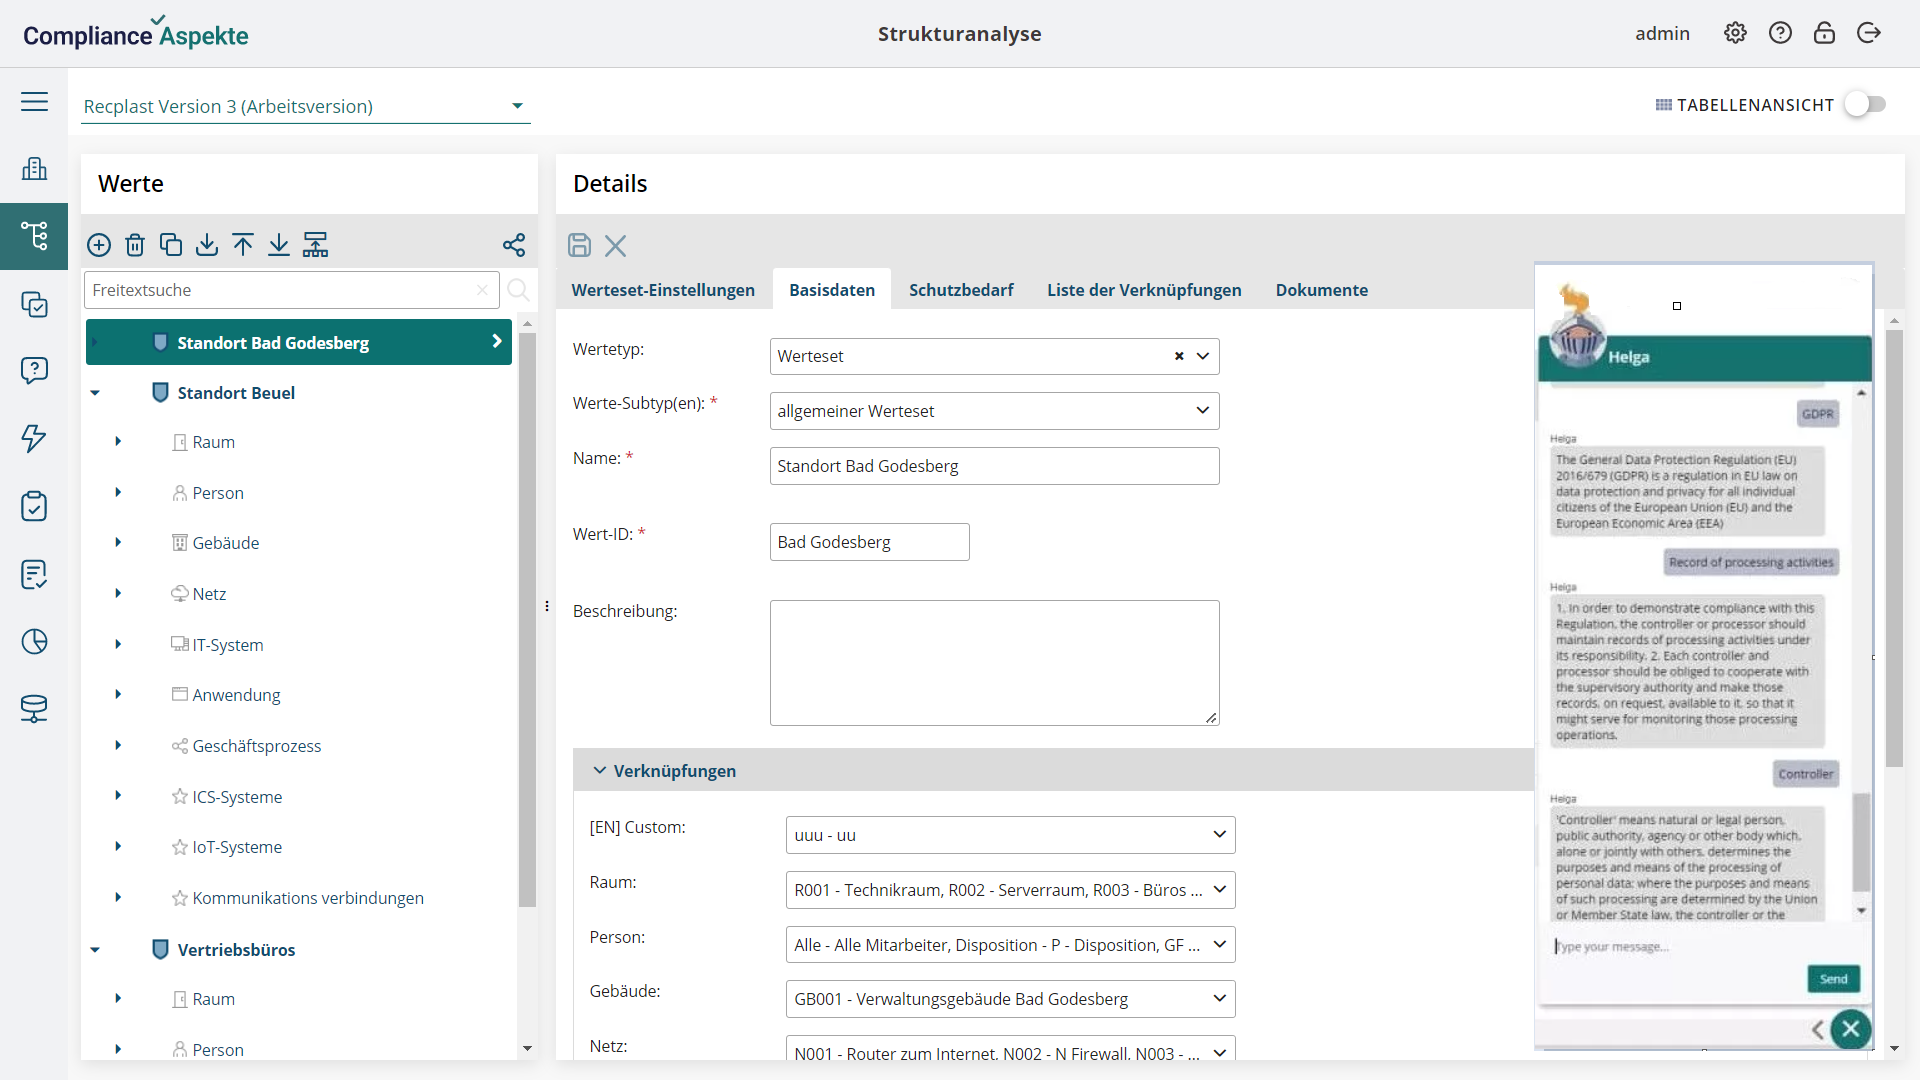Open the Raum links dropdown
The width and height of the screenshot is (1920, 1080).
[1010, 890]
